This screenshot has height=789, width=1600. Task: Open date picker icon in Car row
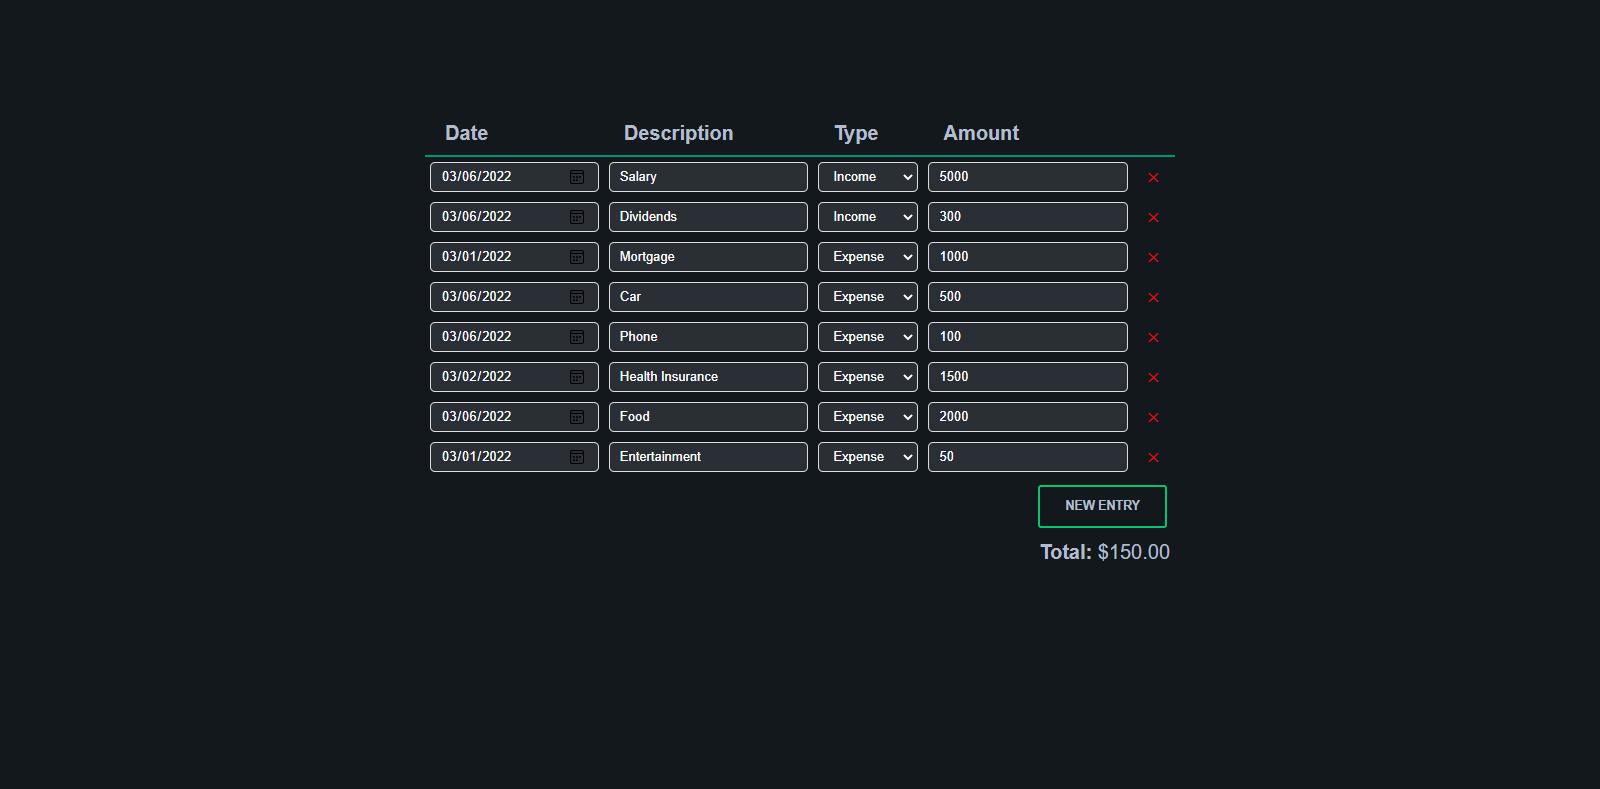(x=577, y=297)
